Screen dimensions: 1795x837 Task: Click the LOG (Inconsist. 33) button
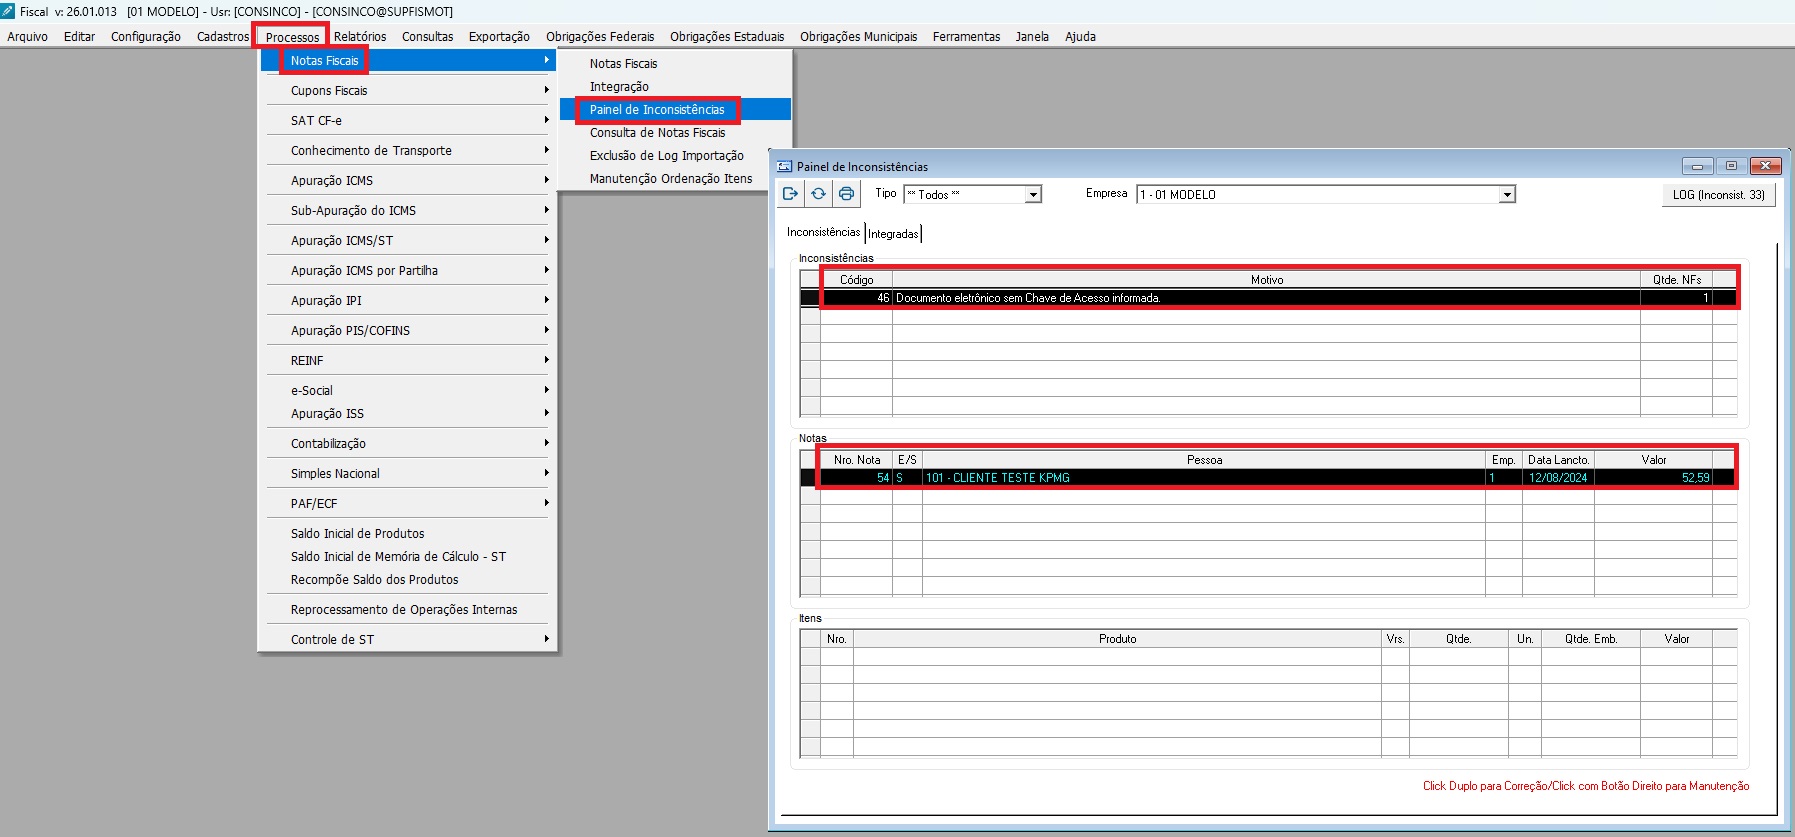(x=1718, y=195)
